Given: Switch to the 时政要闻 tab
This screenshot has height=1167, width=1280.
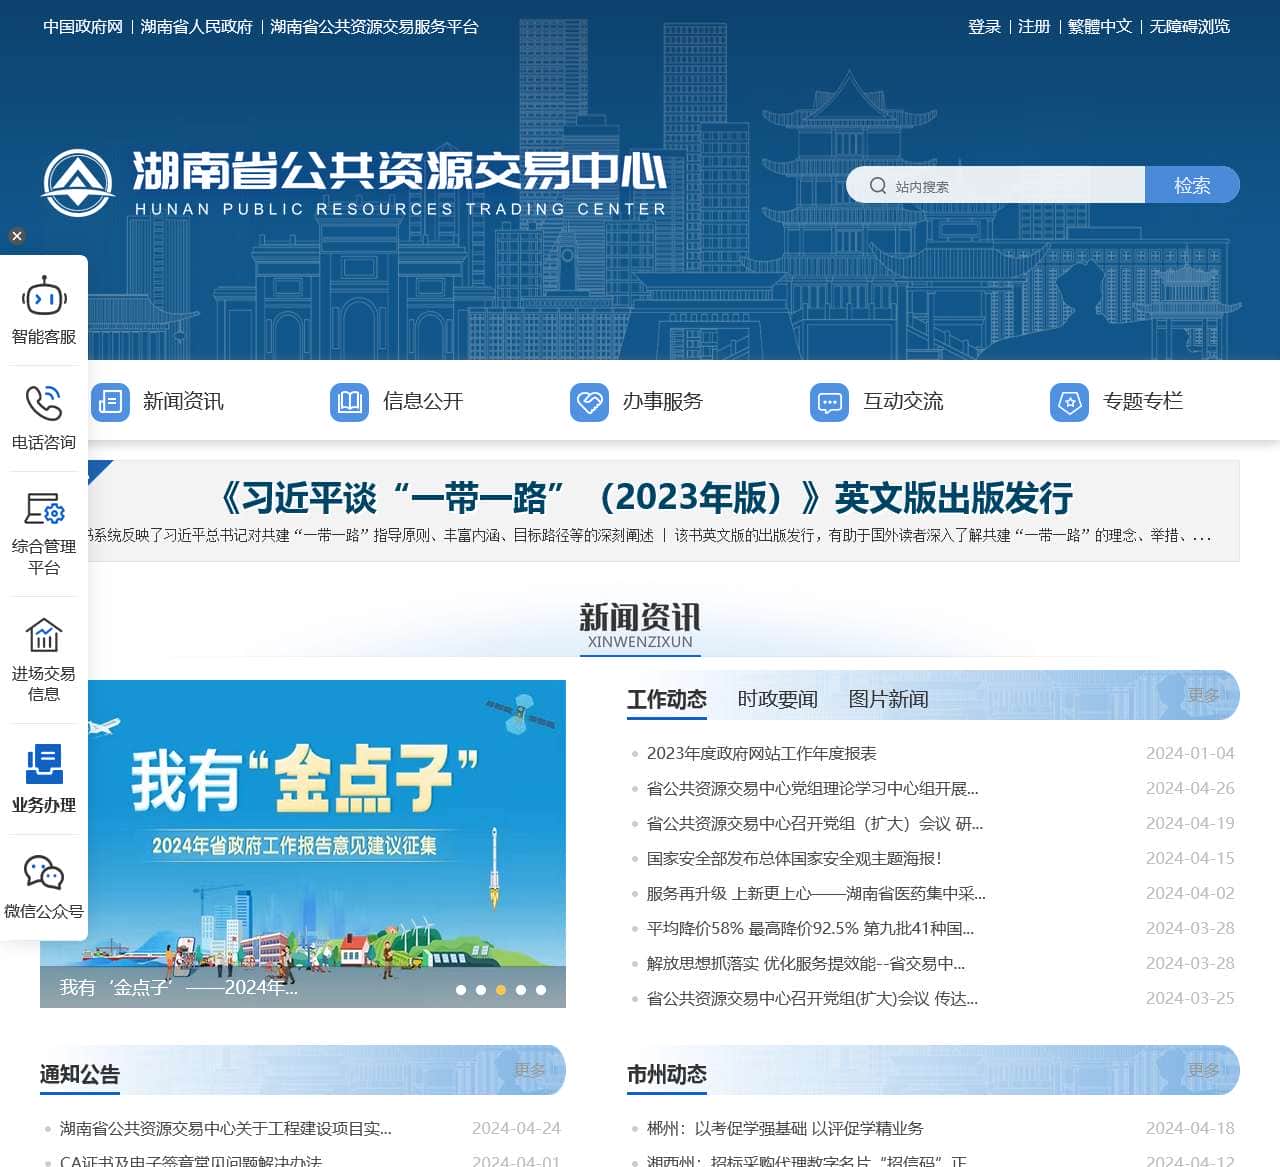Looking at the screenshot, I should pos(777,699).
